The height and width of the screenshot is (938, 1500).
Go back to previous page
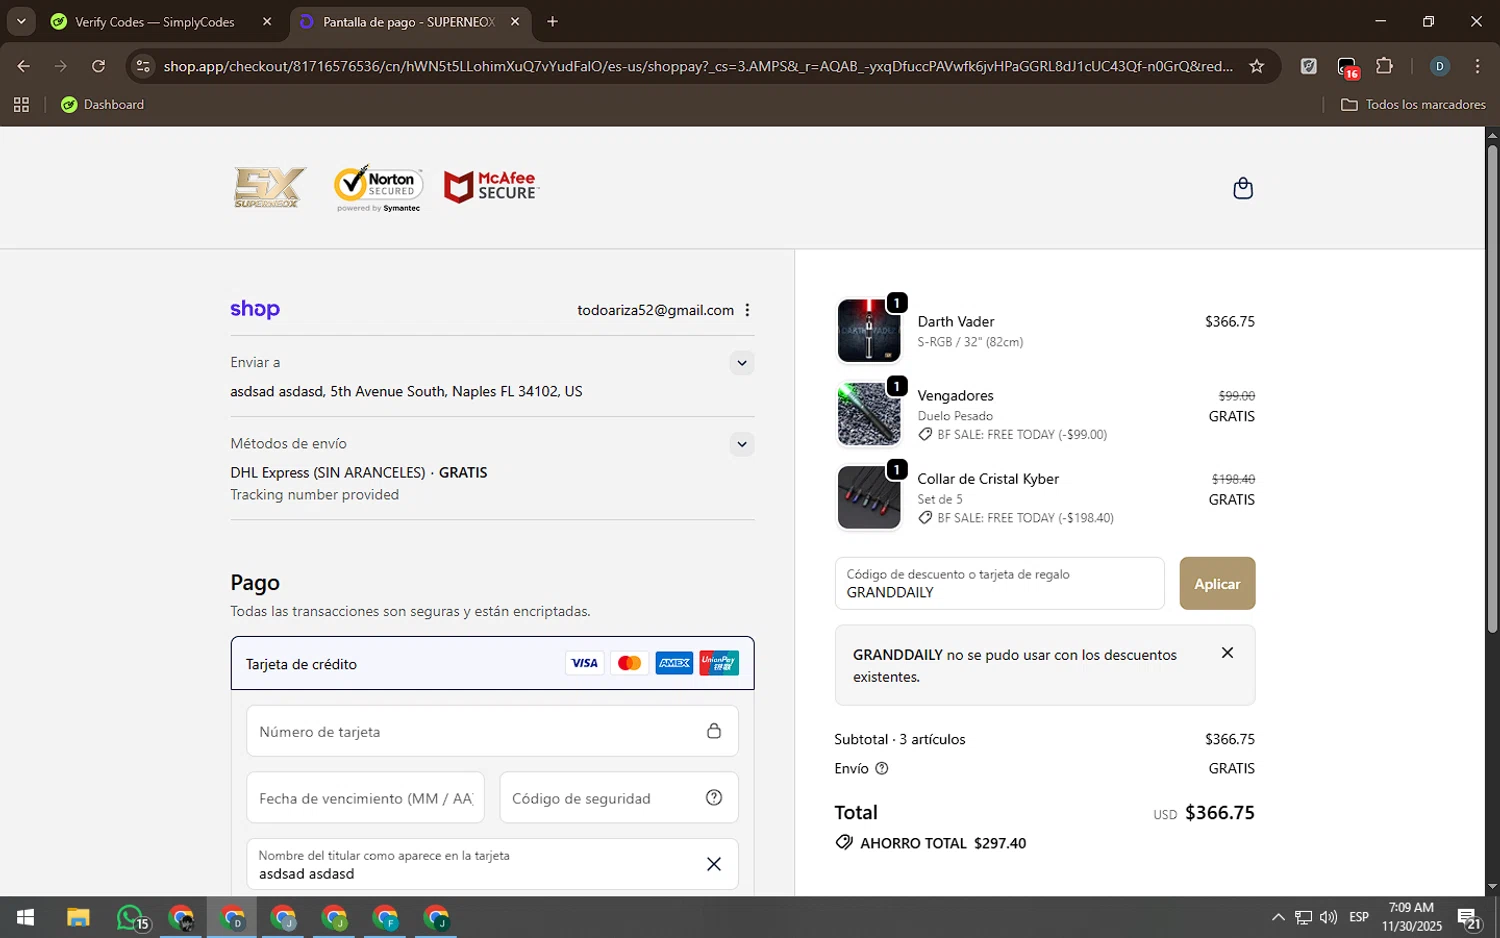coord(23,66)
